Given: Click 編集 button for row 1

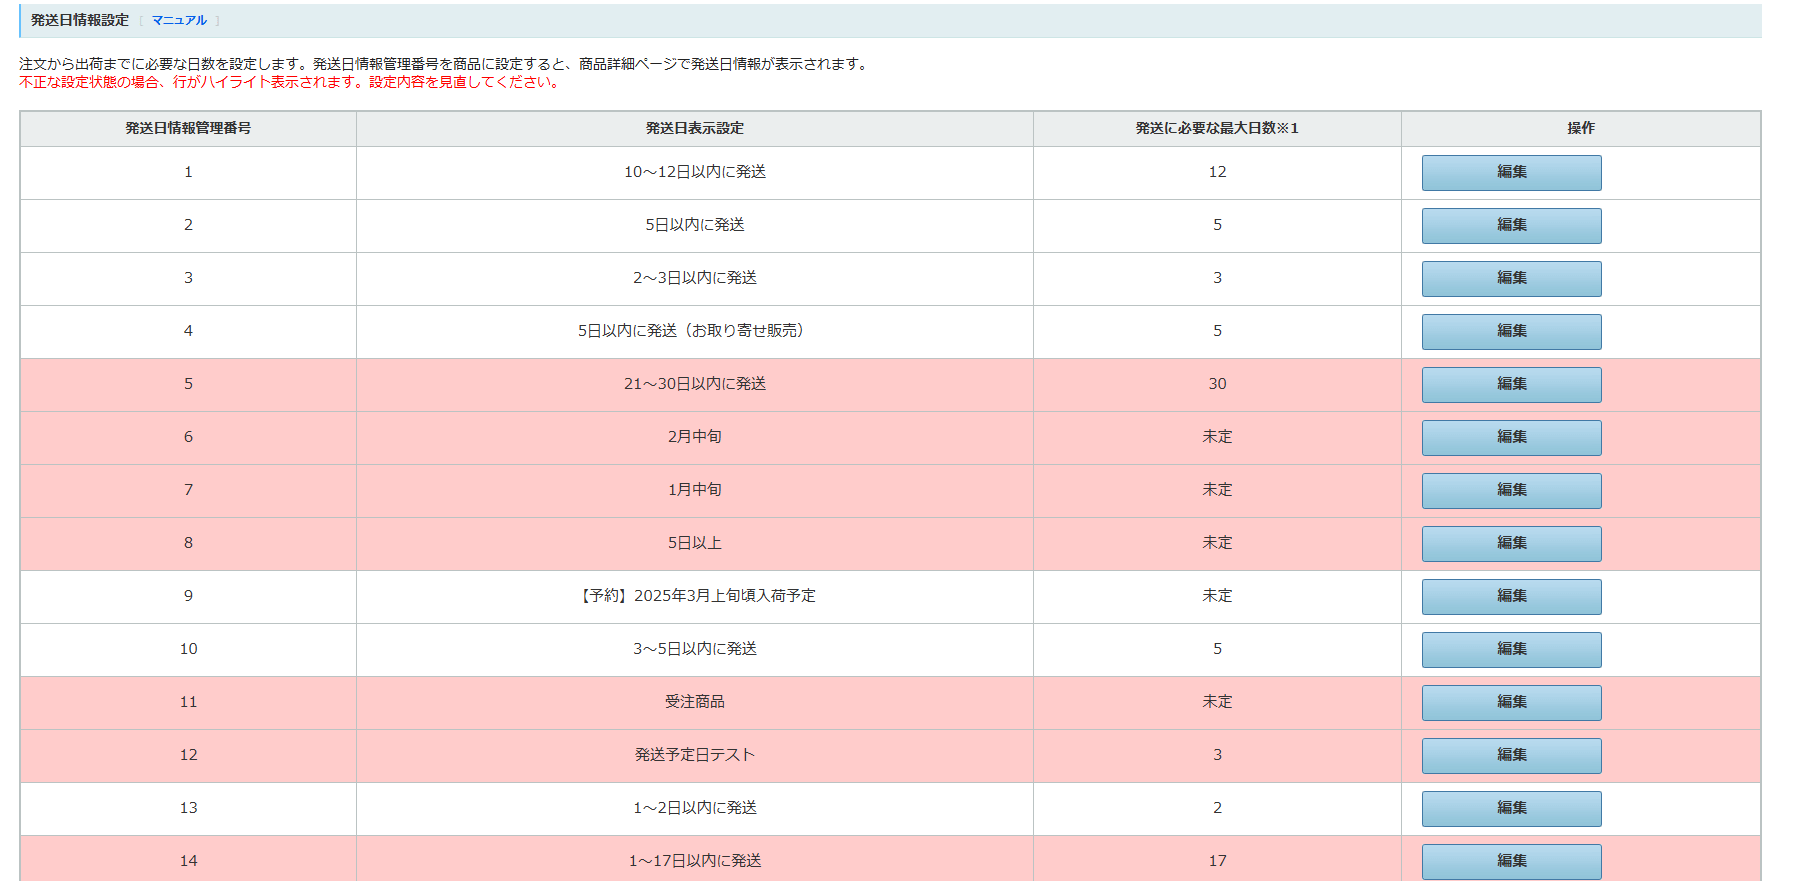Looking at the screenshot, I should tap(1511, 172).
